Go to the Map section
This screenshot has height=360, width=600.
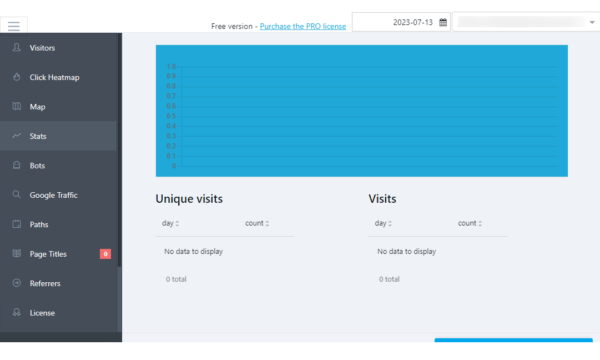tap(58, 107)
